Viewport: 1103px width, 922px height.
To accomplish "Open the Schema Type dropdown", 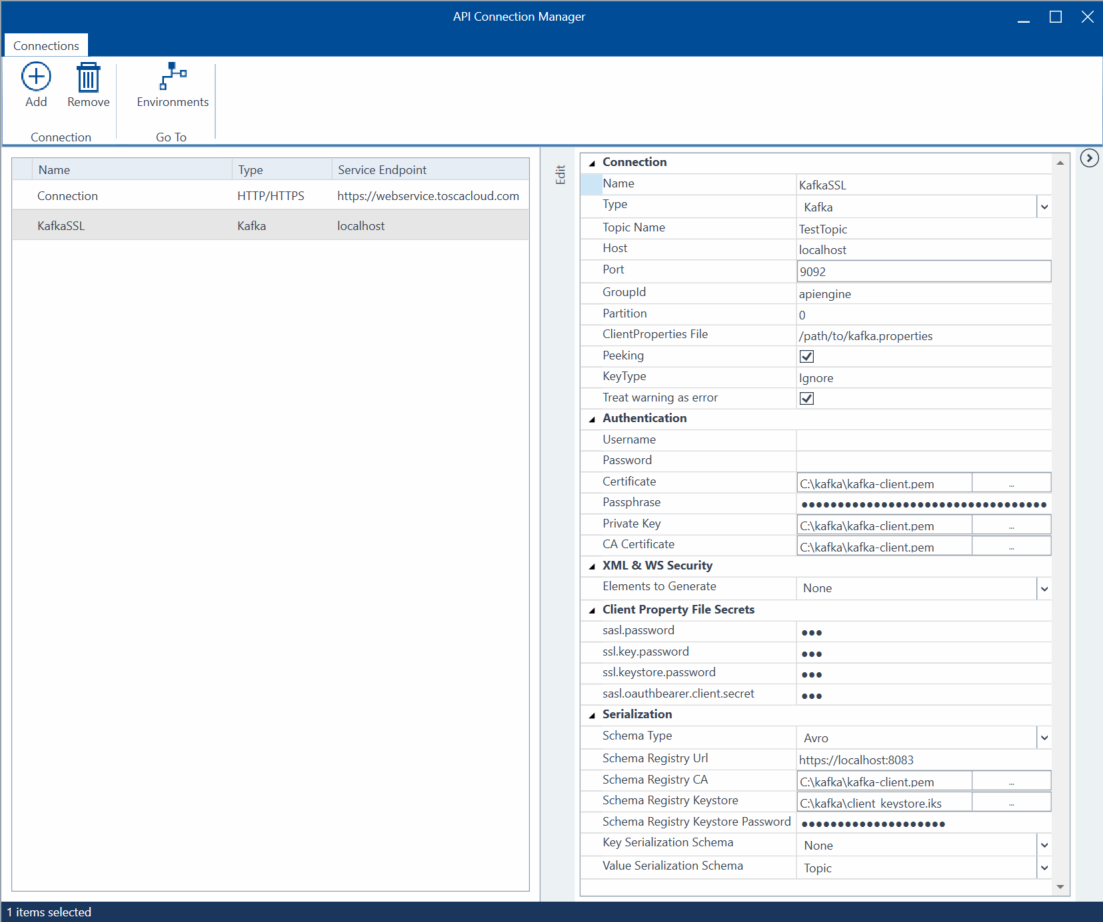I will [1043, 738].
